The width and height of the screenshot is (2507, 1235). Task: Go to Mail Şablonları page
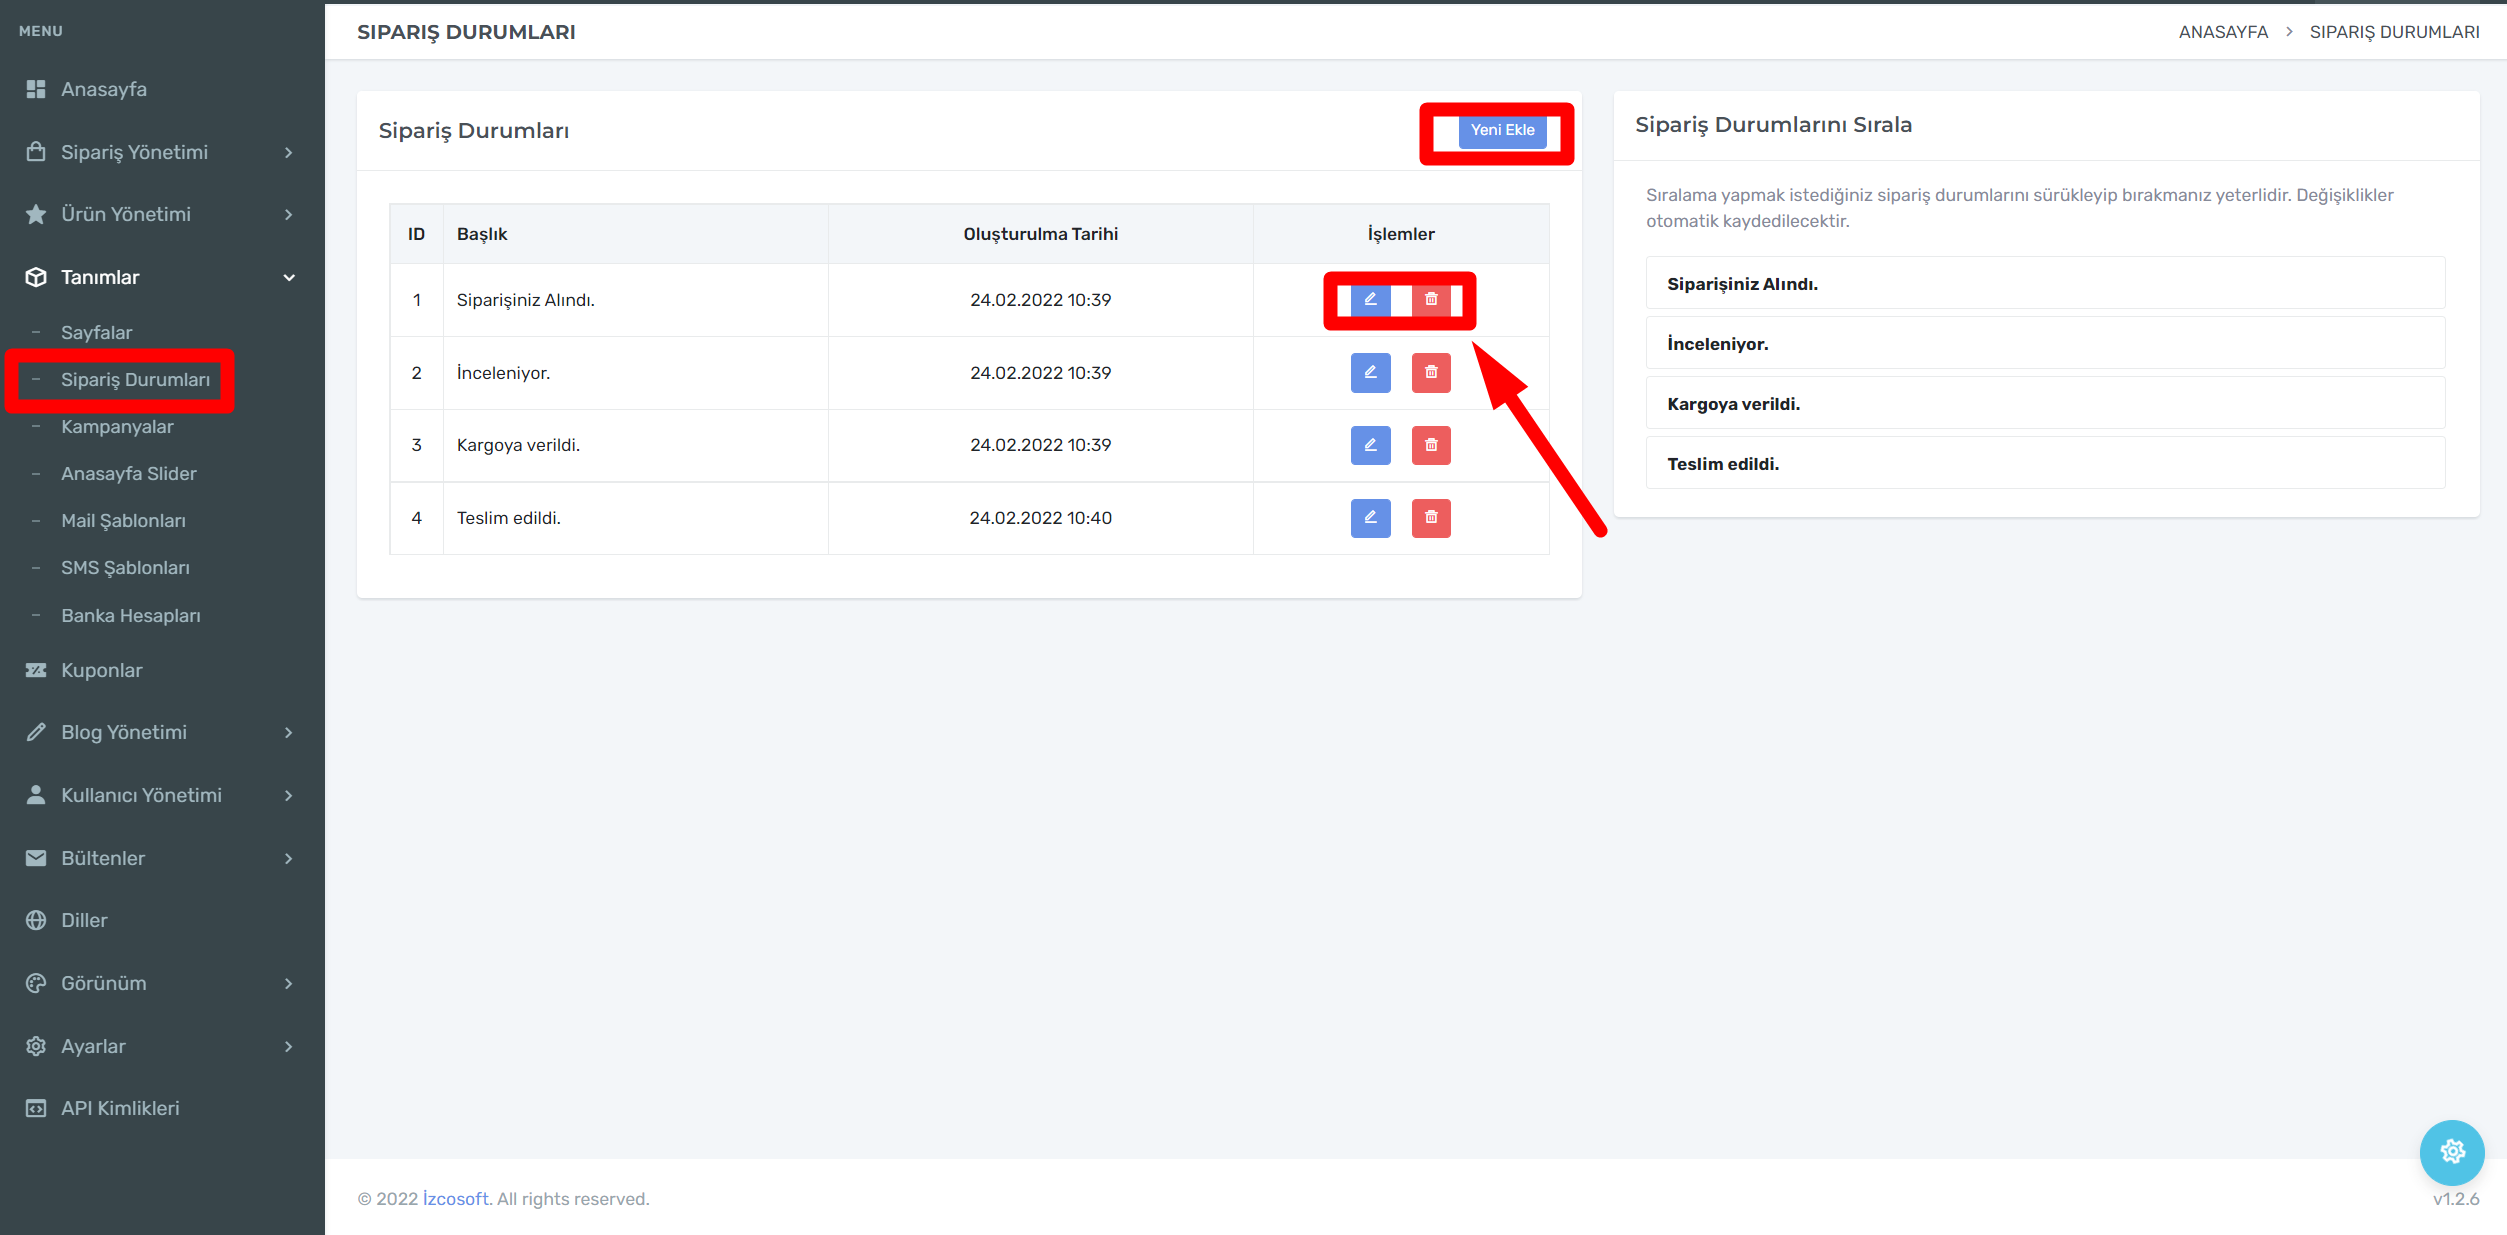123,521
